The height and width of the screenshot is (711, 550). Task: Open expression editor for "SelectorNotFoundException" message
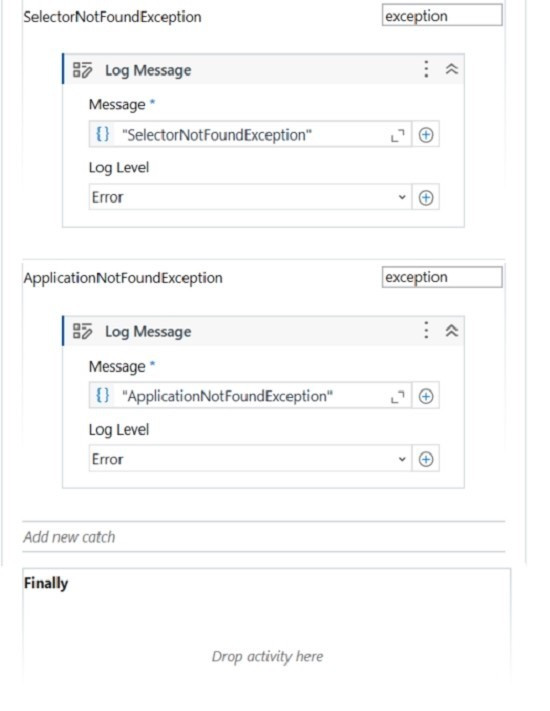[398, 135]
